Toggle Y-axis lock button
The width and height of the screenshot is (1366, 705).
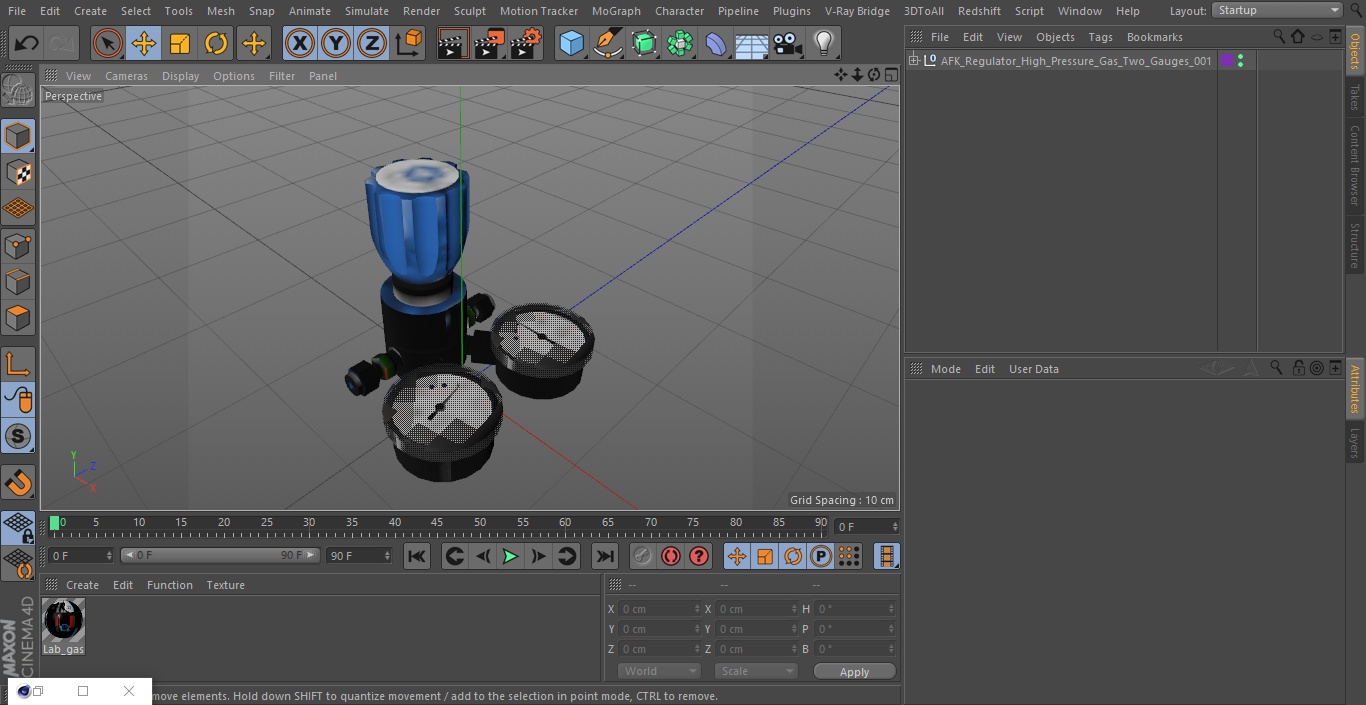(336, 44)
